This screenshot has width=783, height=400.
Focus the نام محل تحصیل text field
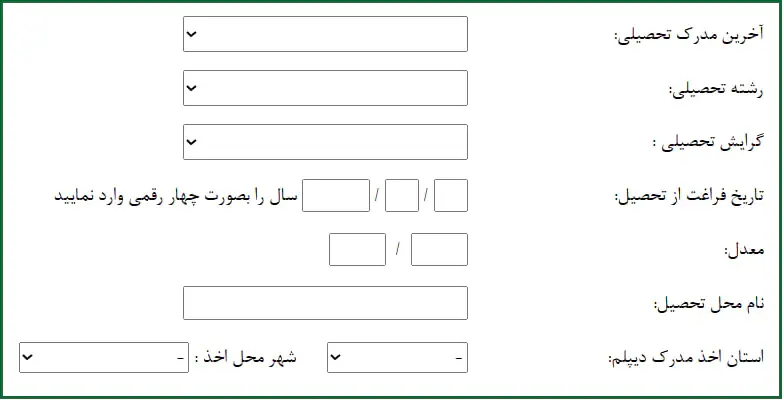pyautogui.click(x=326, y=303)
